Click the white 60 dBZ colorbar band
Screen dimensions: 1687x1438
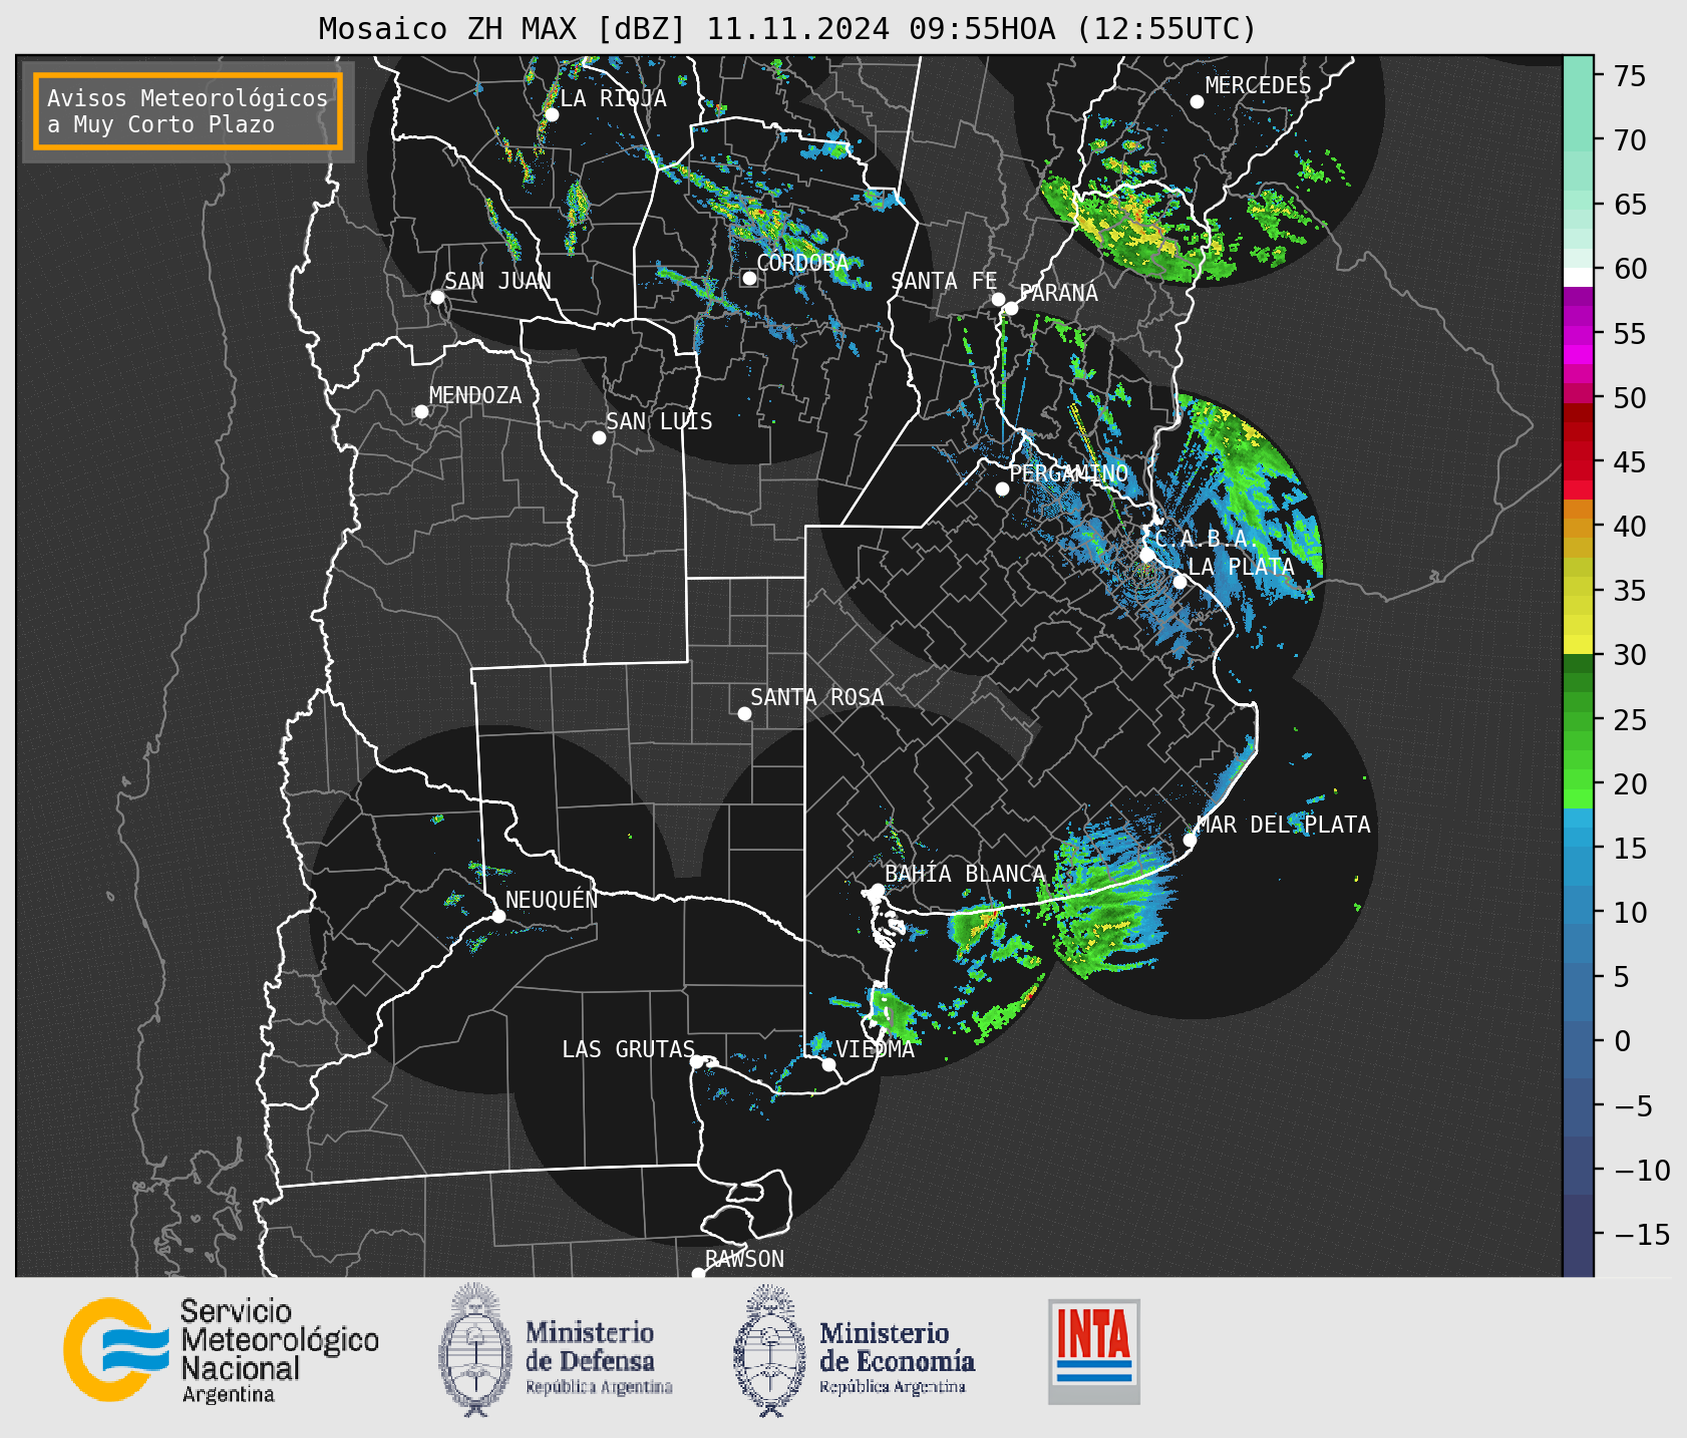1578,277
